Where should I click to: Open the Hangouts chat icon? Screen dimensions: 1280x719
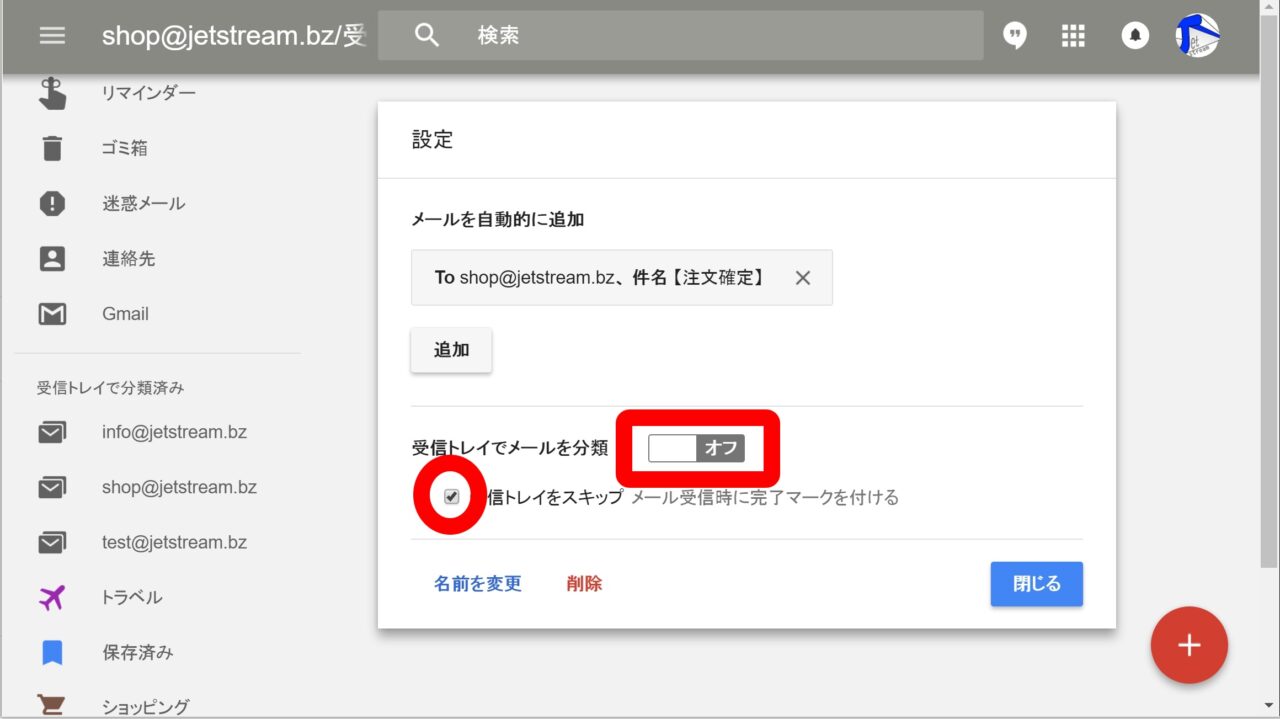[x=1015, y=36]
